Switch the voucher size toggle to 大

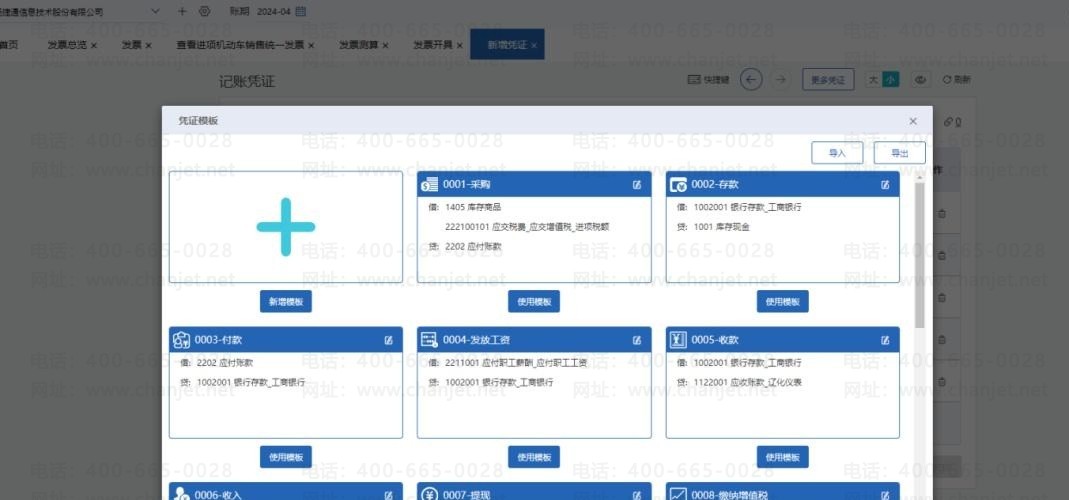coord(873,80)
